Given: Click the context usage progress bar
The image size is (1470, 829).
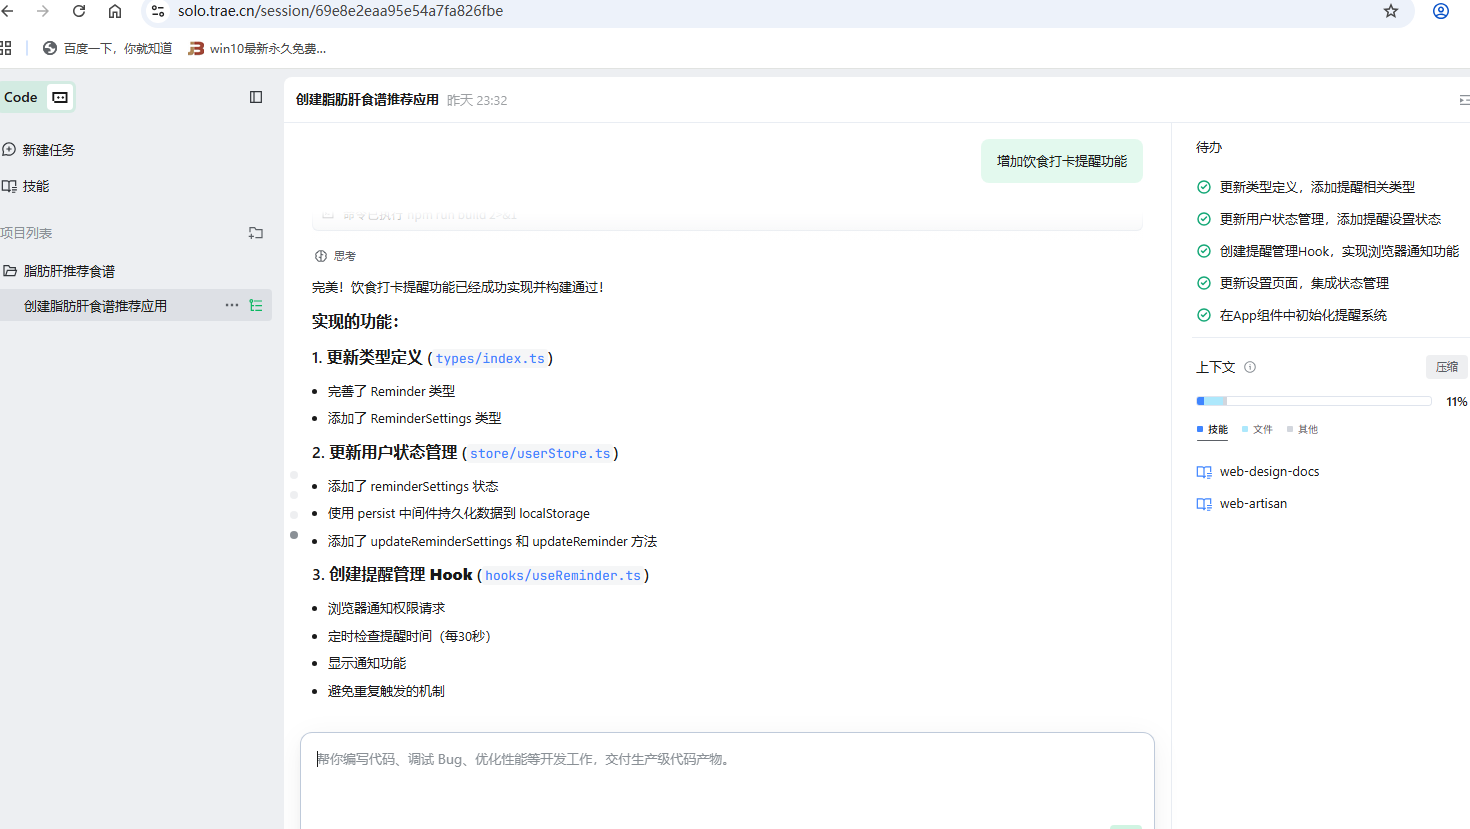Looking at the screenshot, I should pos(1313,401).
